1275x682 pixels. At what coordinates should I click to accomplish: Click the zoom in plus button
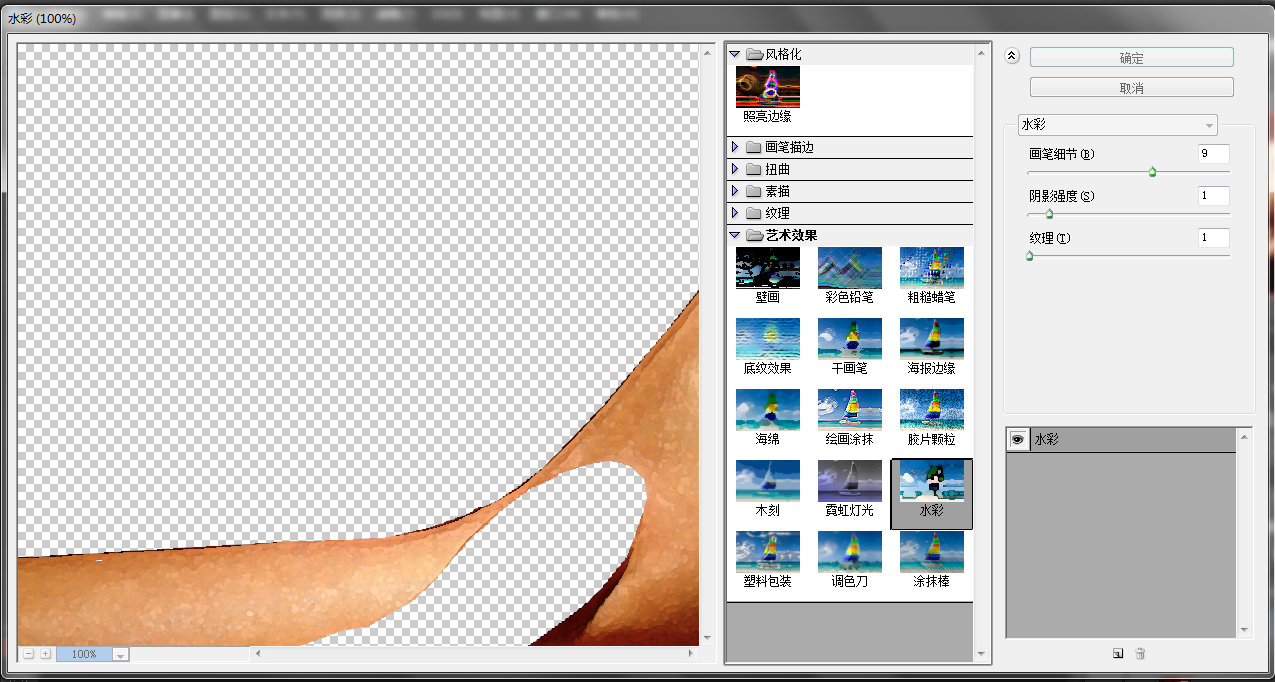pyautogui.click(x=46, y=654)
